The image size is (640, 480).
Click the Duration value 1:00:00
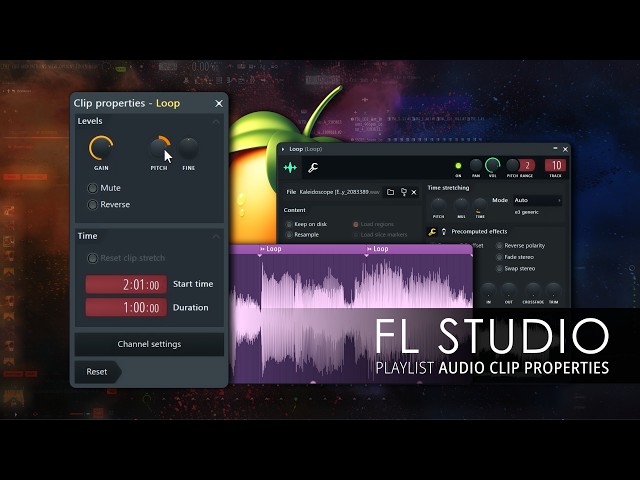(x=126, y=307)
